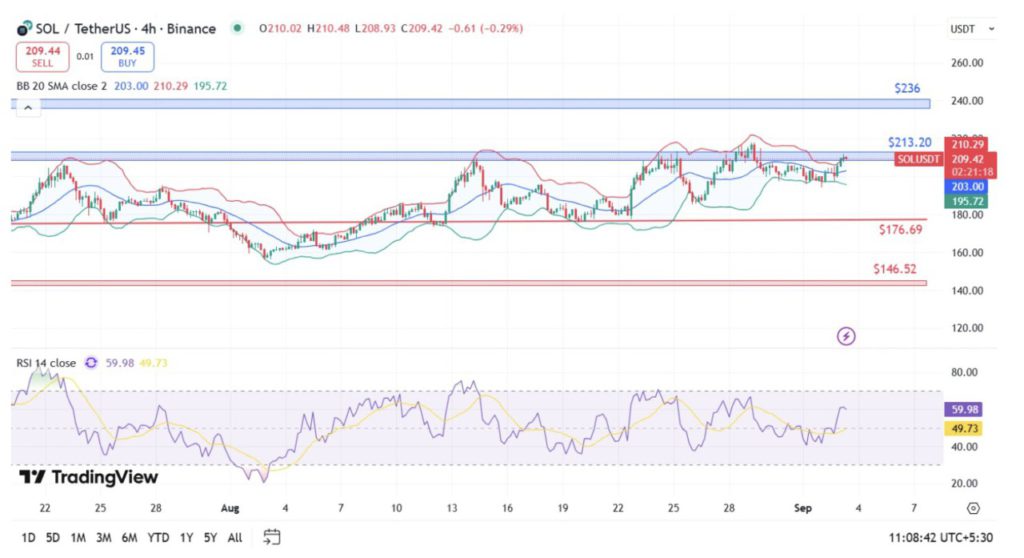The image size is (1024, 558).
Task: Select the 1D time range
Action: (28, 537)
